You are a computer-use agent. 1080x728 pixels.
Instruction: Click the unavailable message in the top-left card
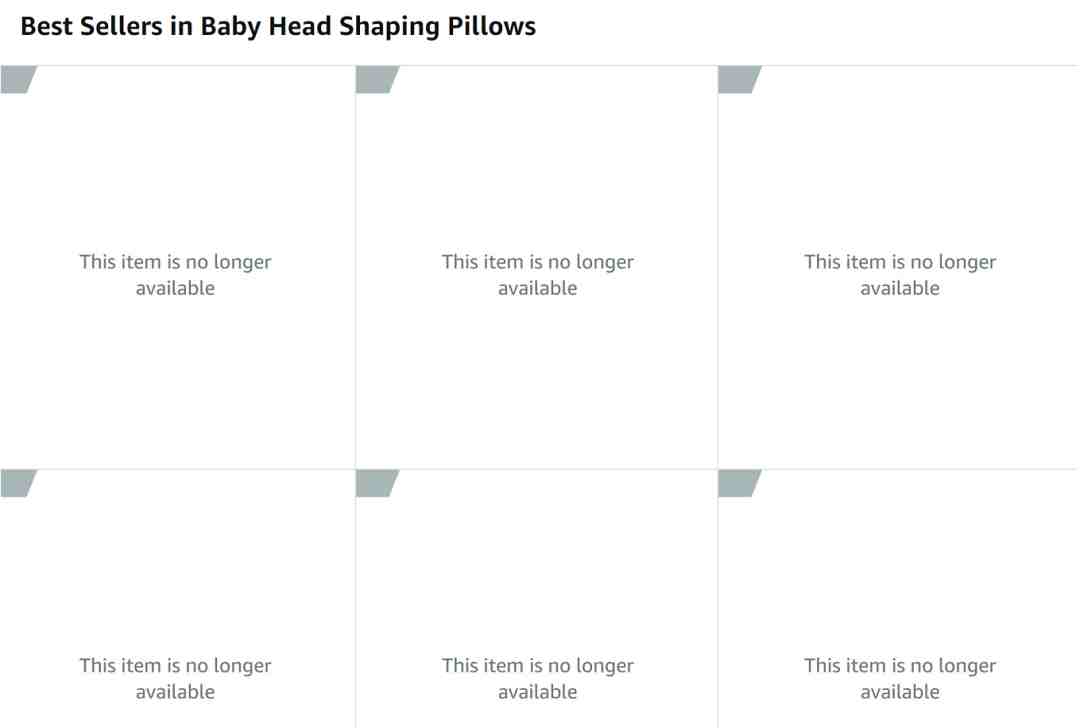(176, 275)
